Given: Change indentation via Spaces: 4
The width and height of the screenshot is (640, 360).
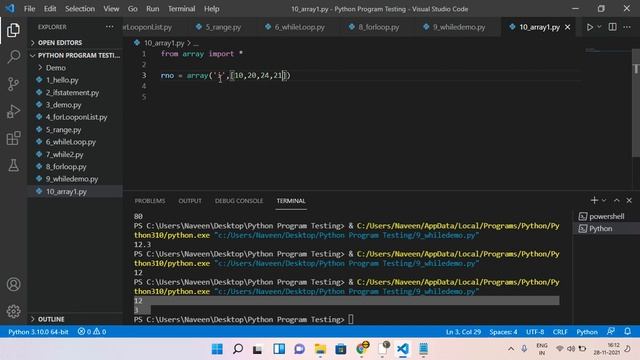Looking at the screenshot, I should tap(503, 332).
